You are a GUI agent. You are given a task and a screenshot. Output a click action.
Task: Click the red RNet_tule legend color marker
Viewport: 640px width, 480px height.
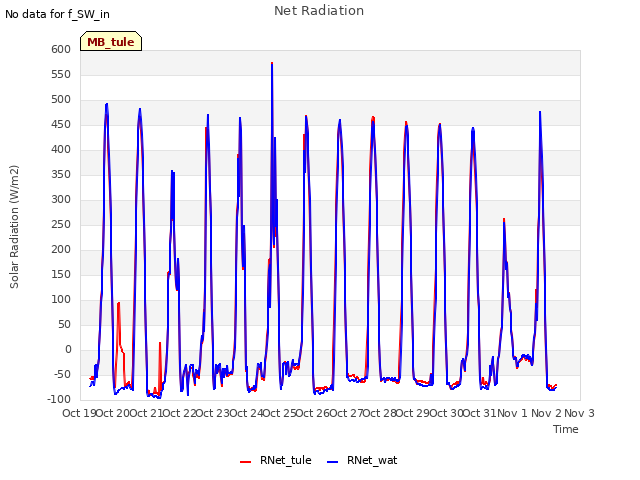click(x=245, y=462)
